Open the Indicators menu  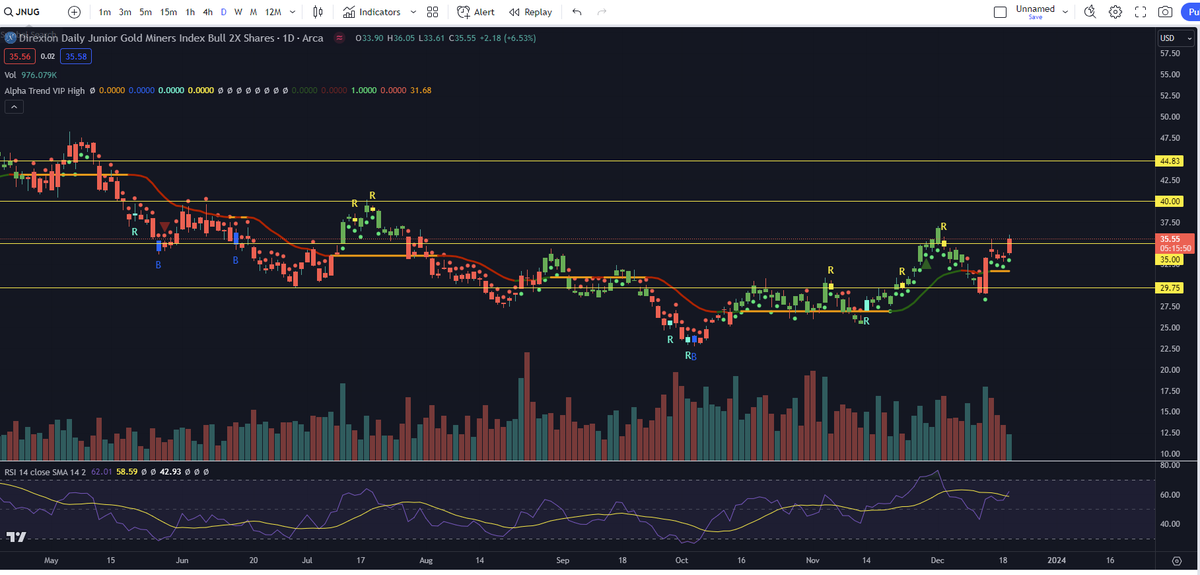371,12
